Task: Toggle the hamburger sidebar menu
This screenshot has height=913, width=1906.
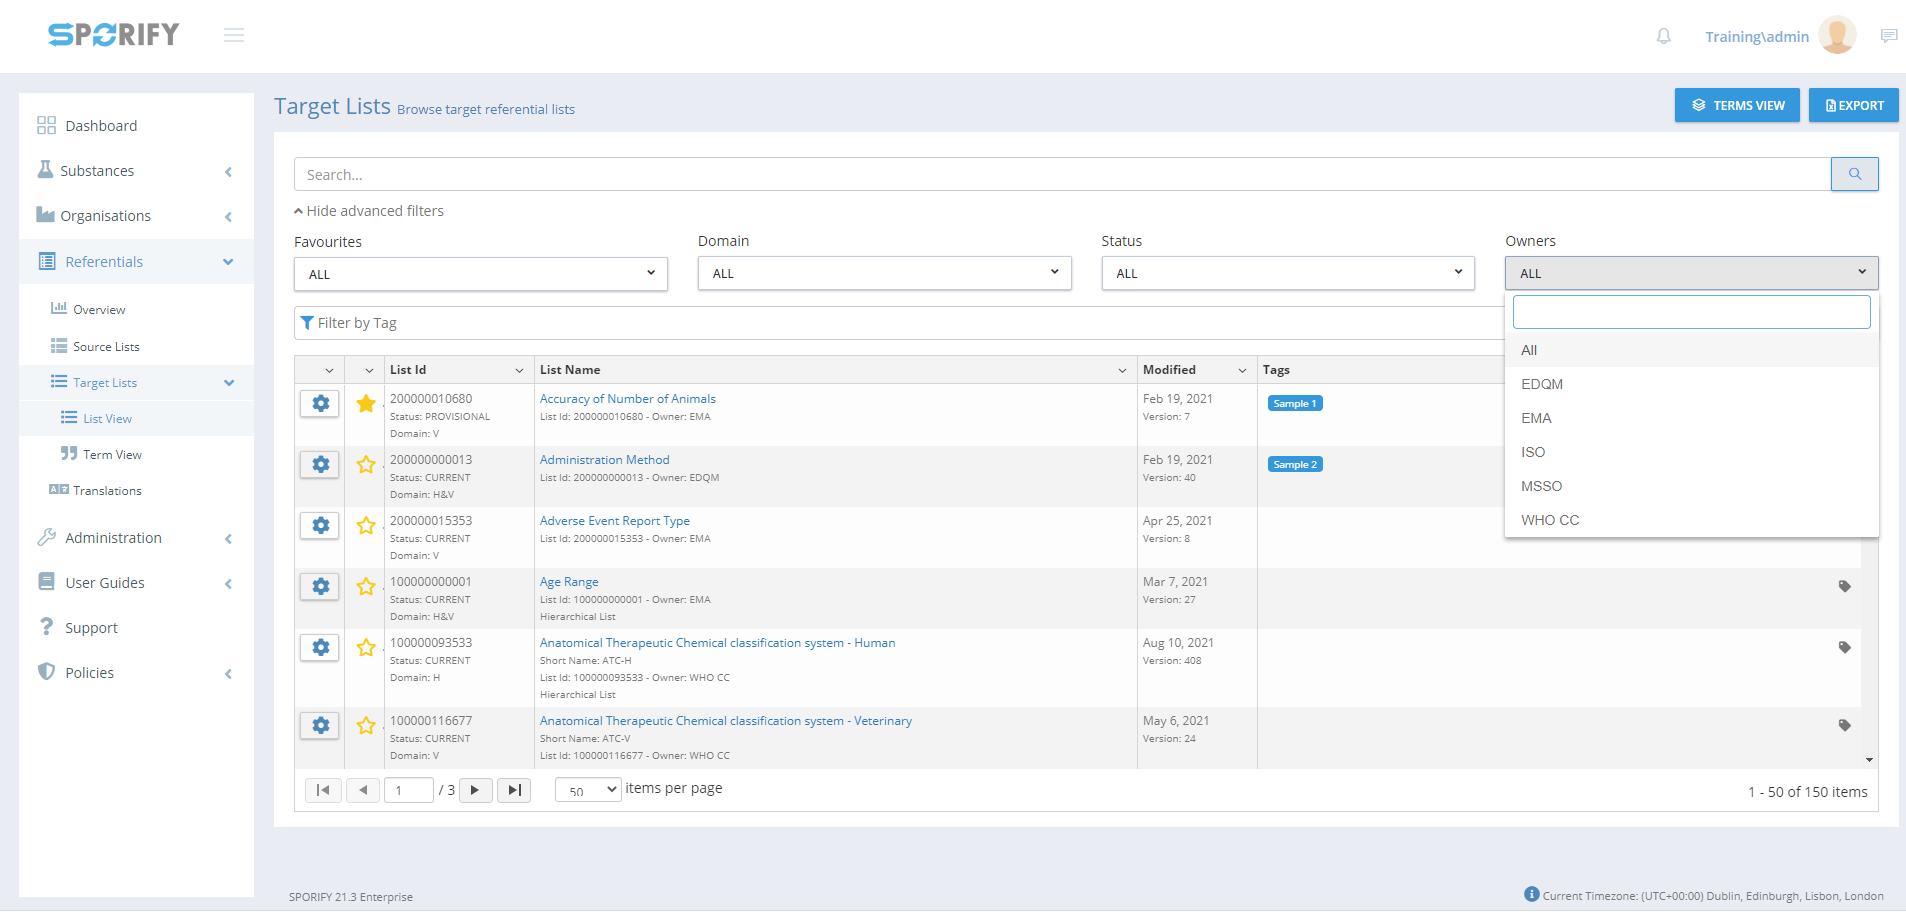Action: pyautogui.click(x=234, y=36)
